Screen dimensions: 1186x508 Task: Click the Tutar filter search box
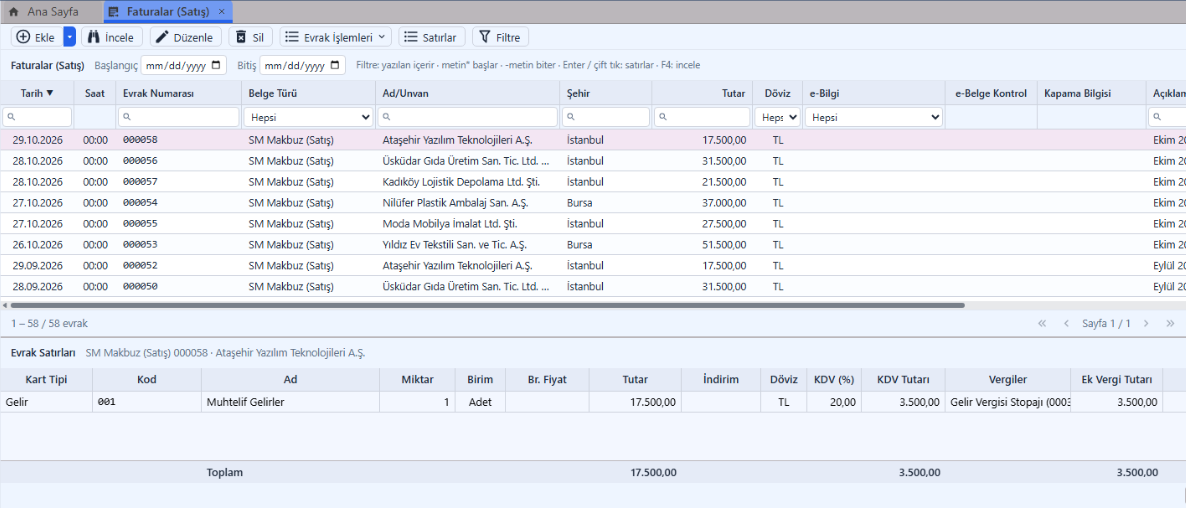(702, 117)
